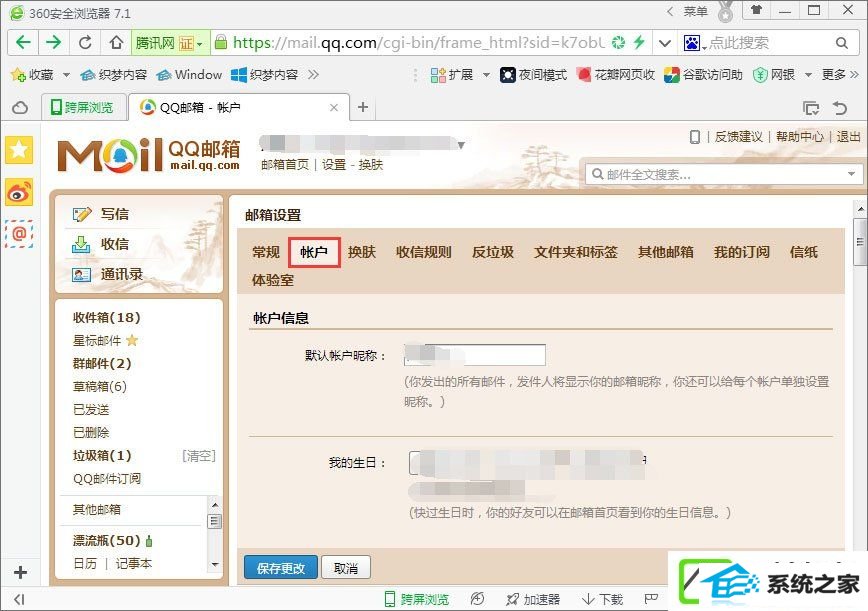Open the 反馈建议 feedback link
The width and height of the screenshot is (868, 611).
(738, 137)
